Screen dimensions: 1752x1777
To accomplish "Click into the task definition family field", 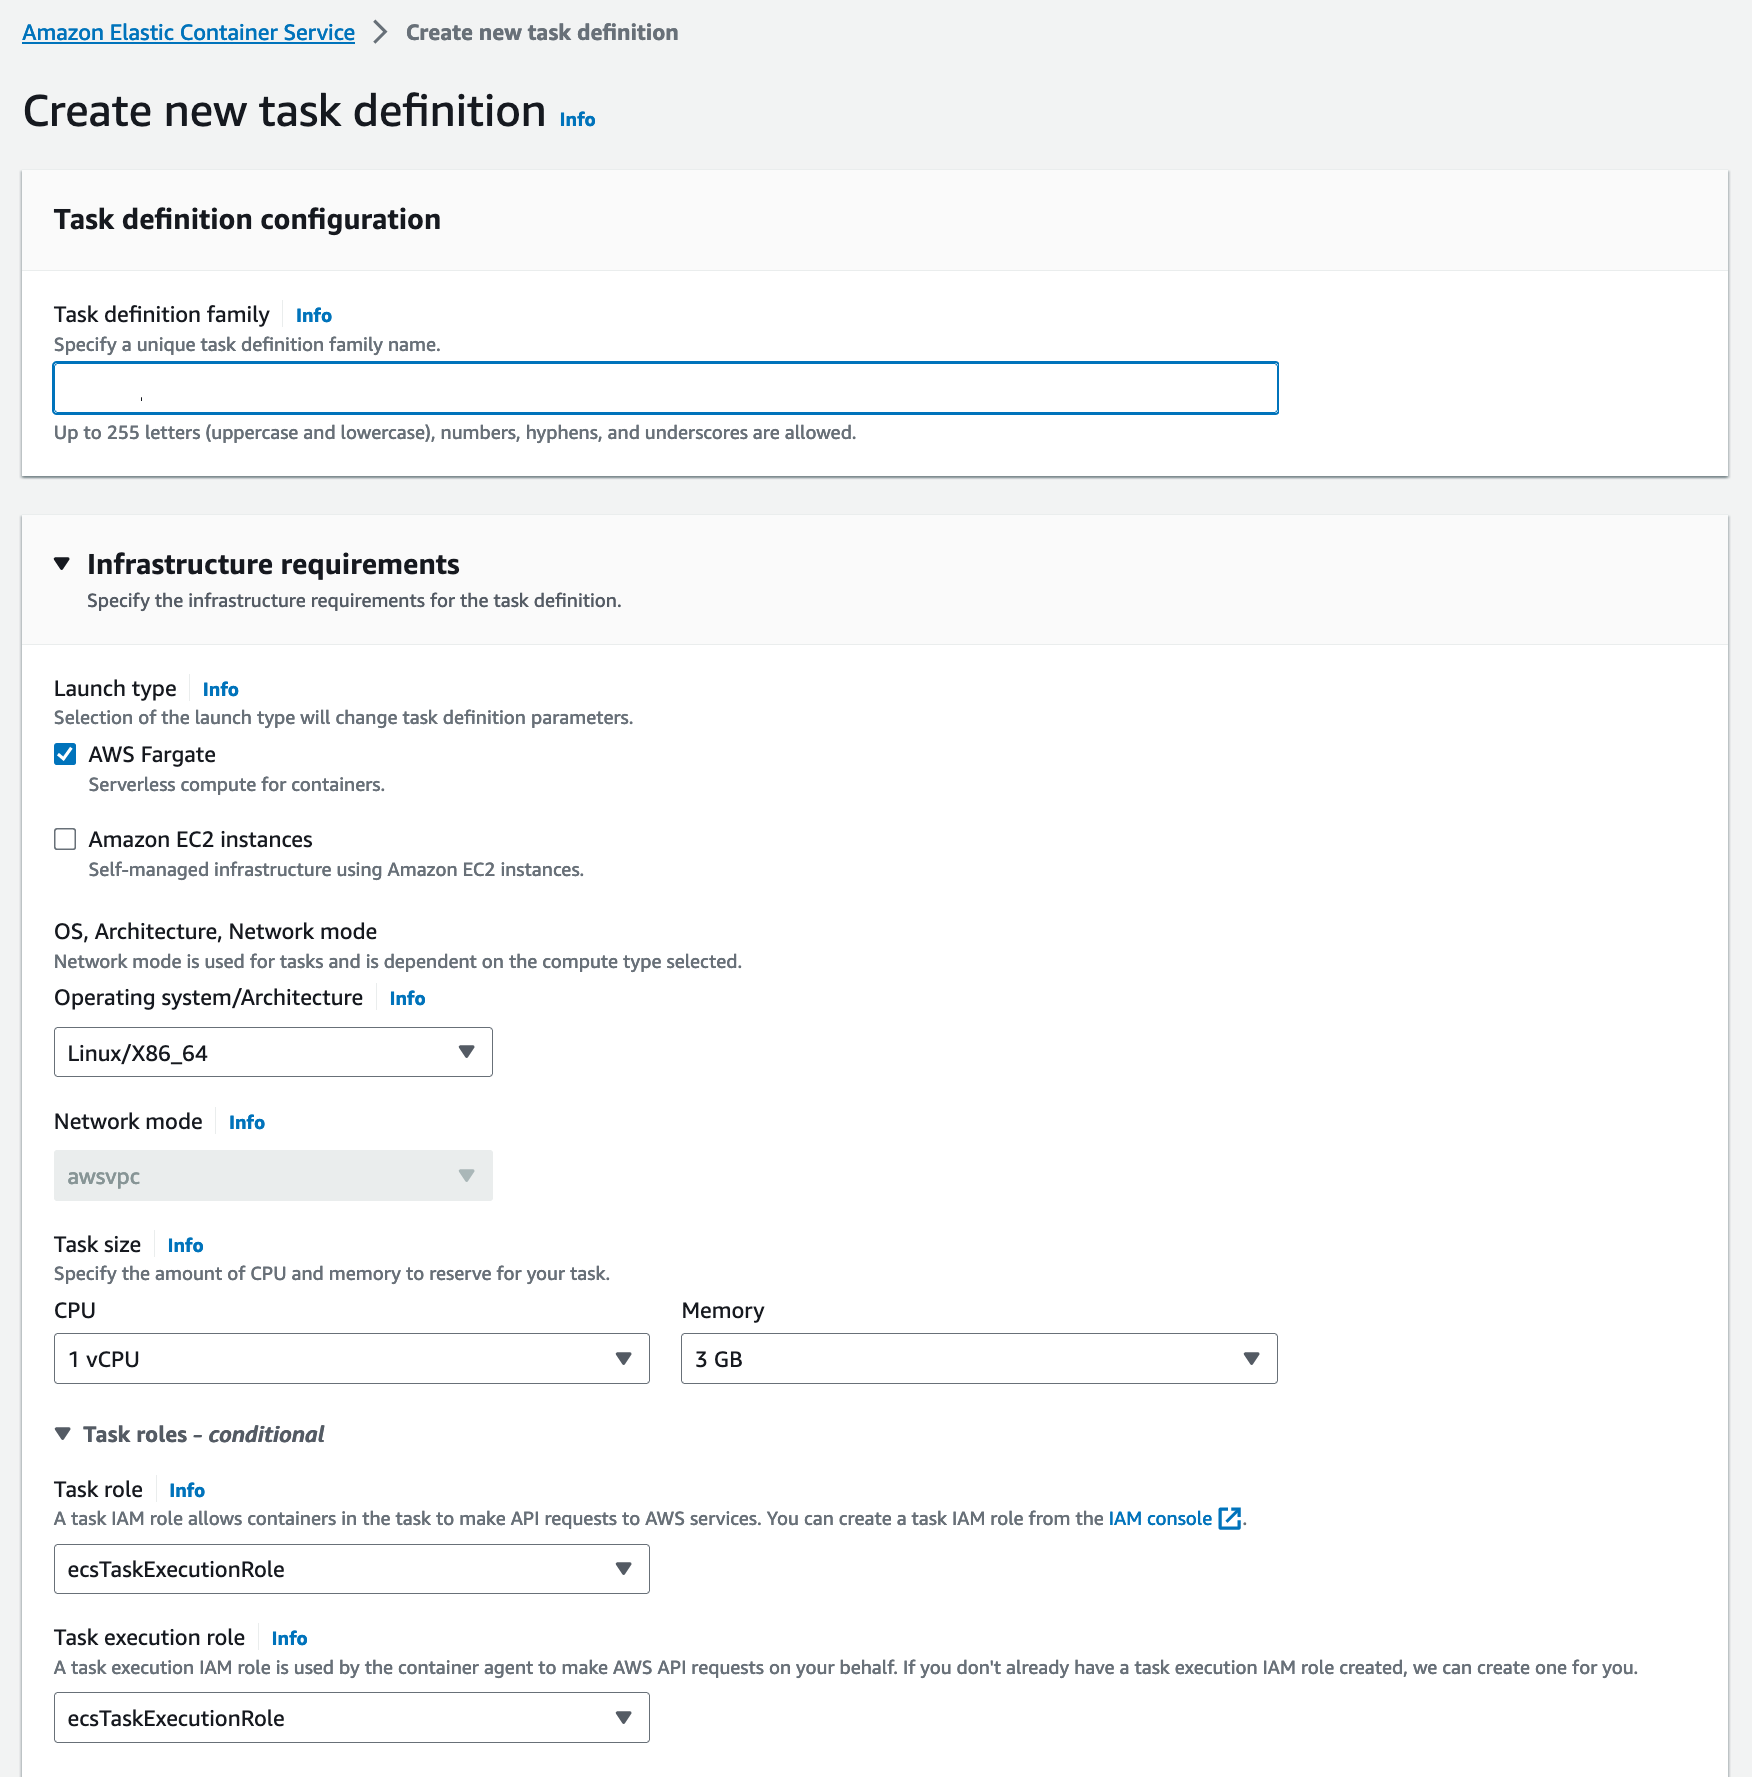I will (x=665, y=388).
